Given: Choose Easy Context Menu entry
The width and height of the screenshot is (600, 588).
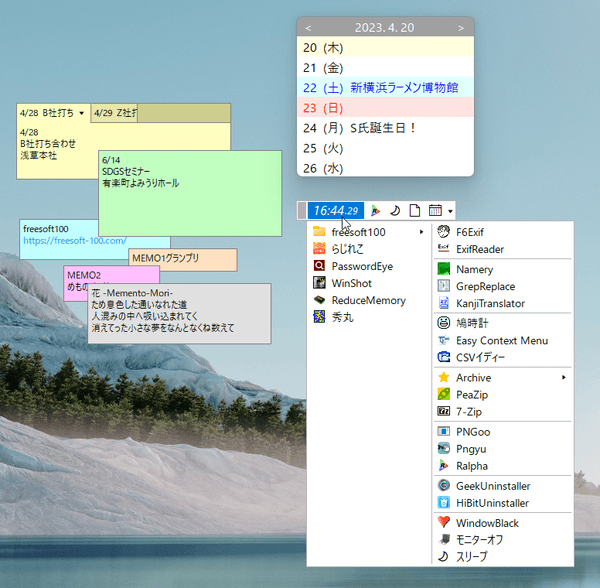Looking at the screenshot, I should pos(501,341).
